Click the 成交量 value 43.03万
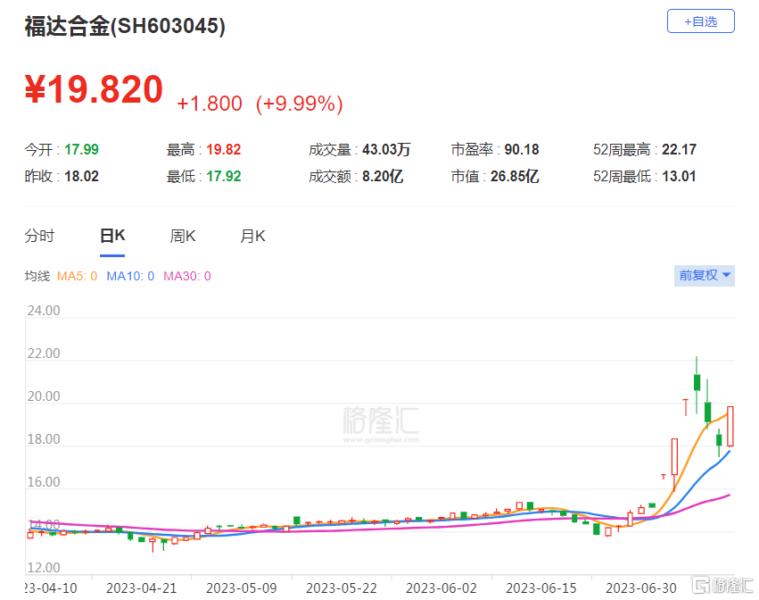759x600 pixels. (386, 150)
